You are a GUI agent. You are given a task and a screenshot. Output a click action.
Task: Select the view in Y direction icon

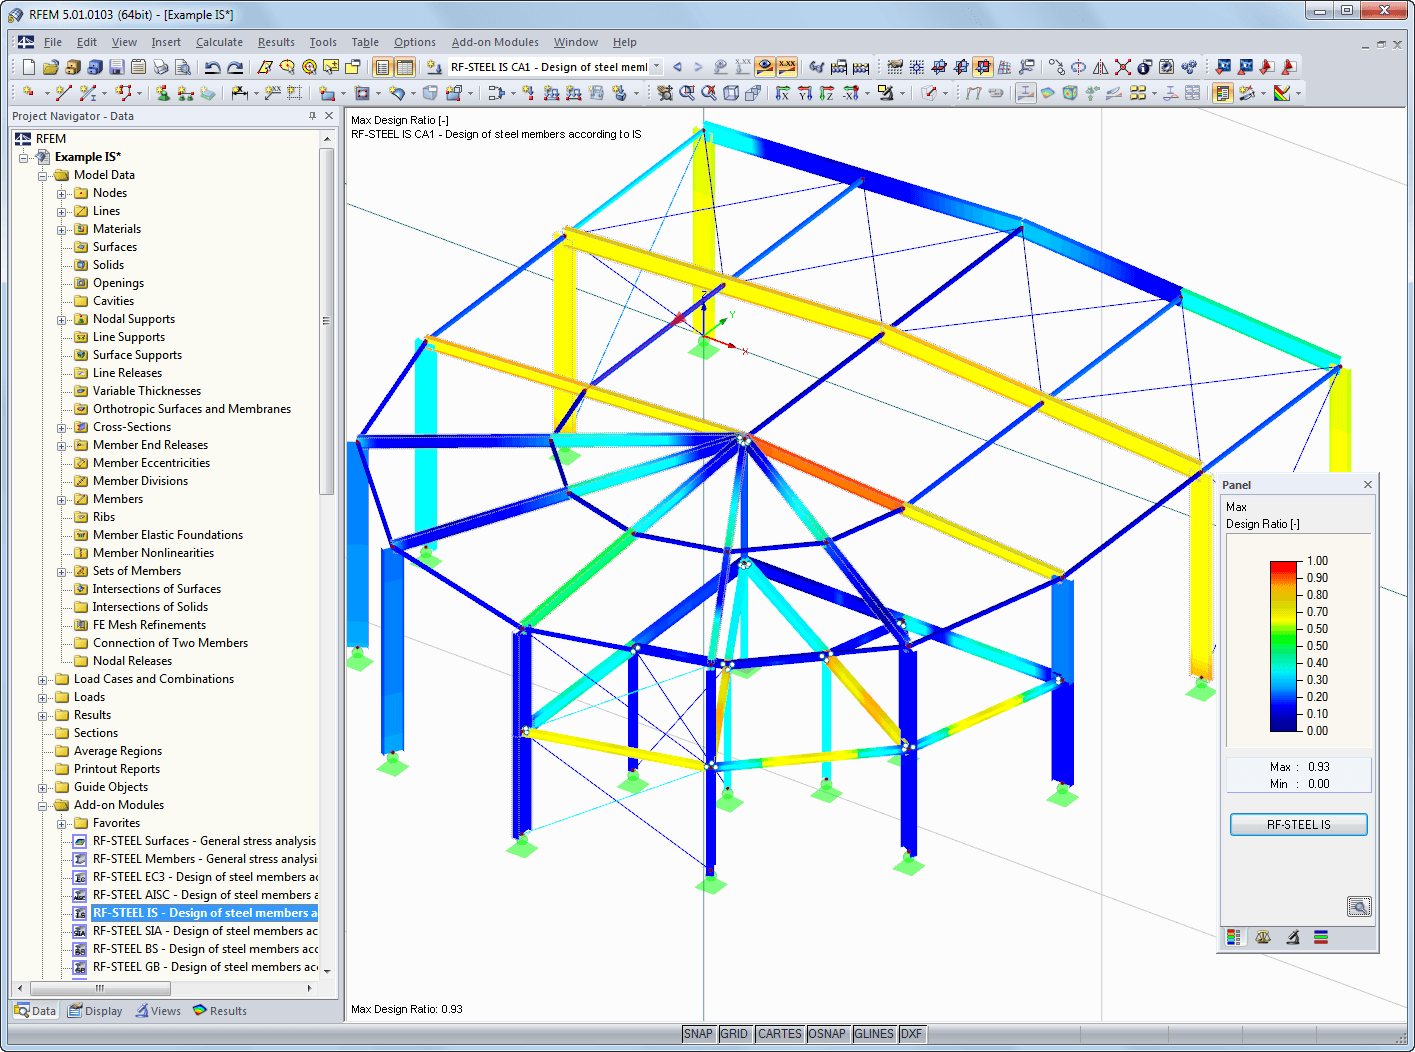pos(804,93)
